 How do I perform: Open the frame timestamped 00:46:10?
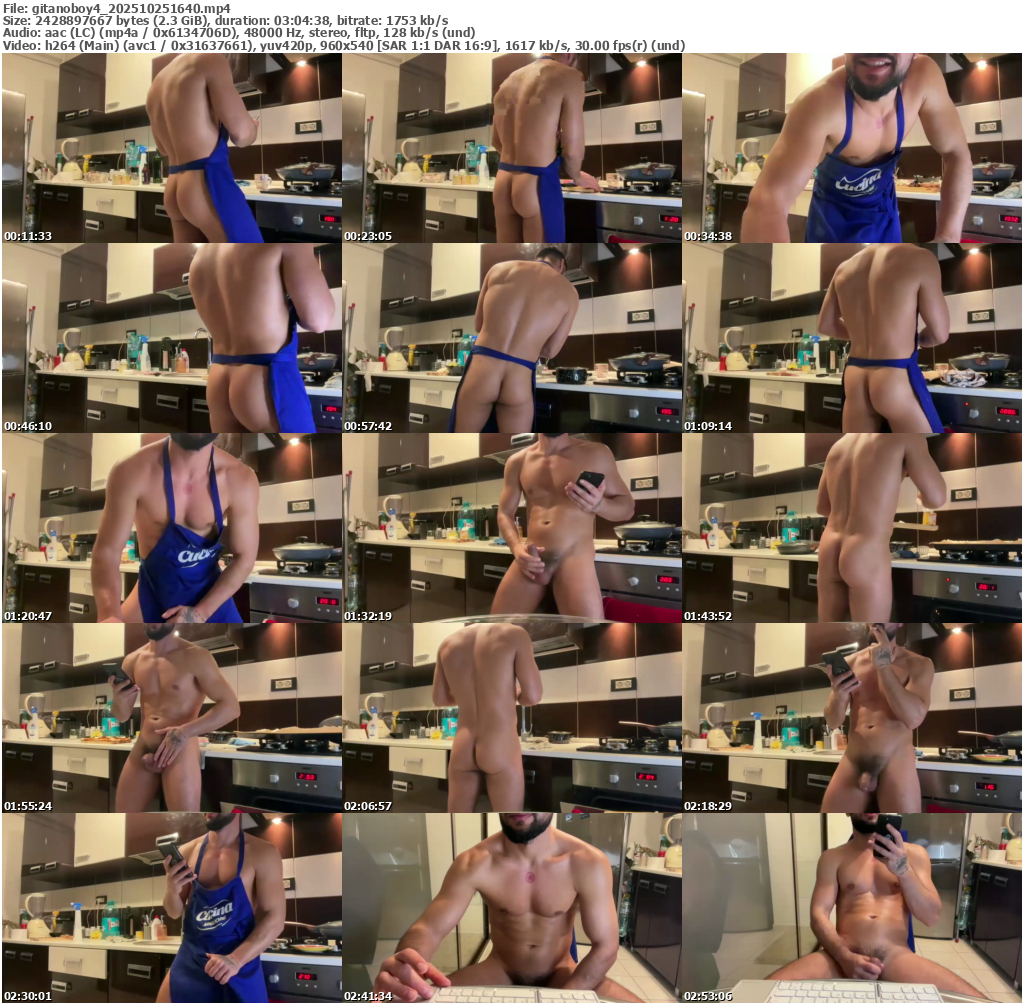tap(172, 338)
